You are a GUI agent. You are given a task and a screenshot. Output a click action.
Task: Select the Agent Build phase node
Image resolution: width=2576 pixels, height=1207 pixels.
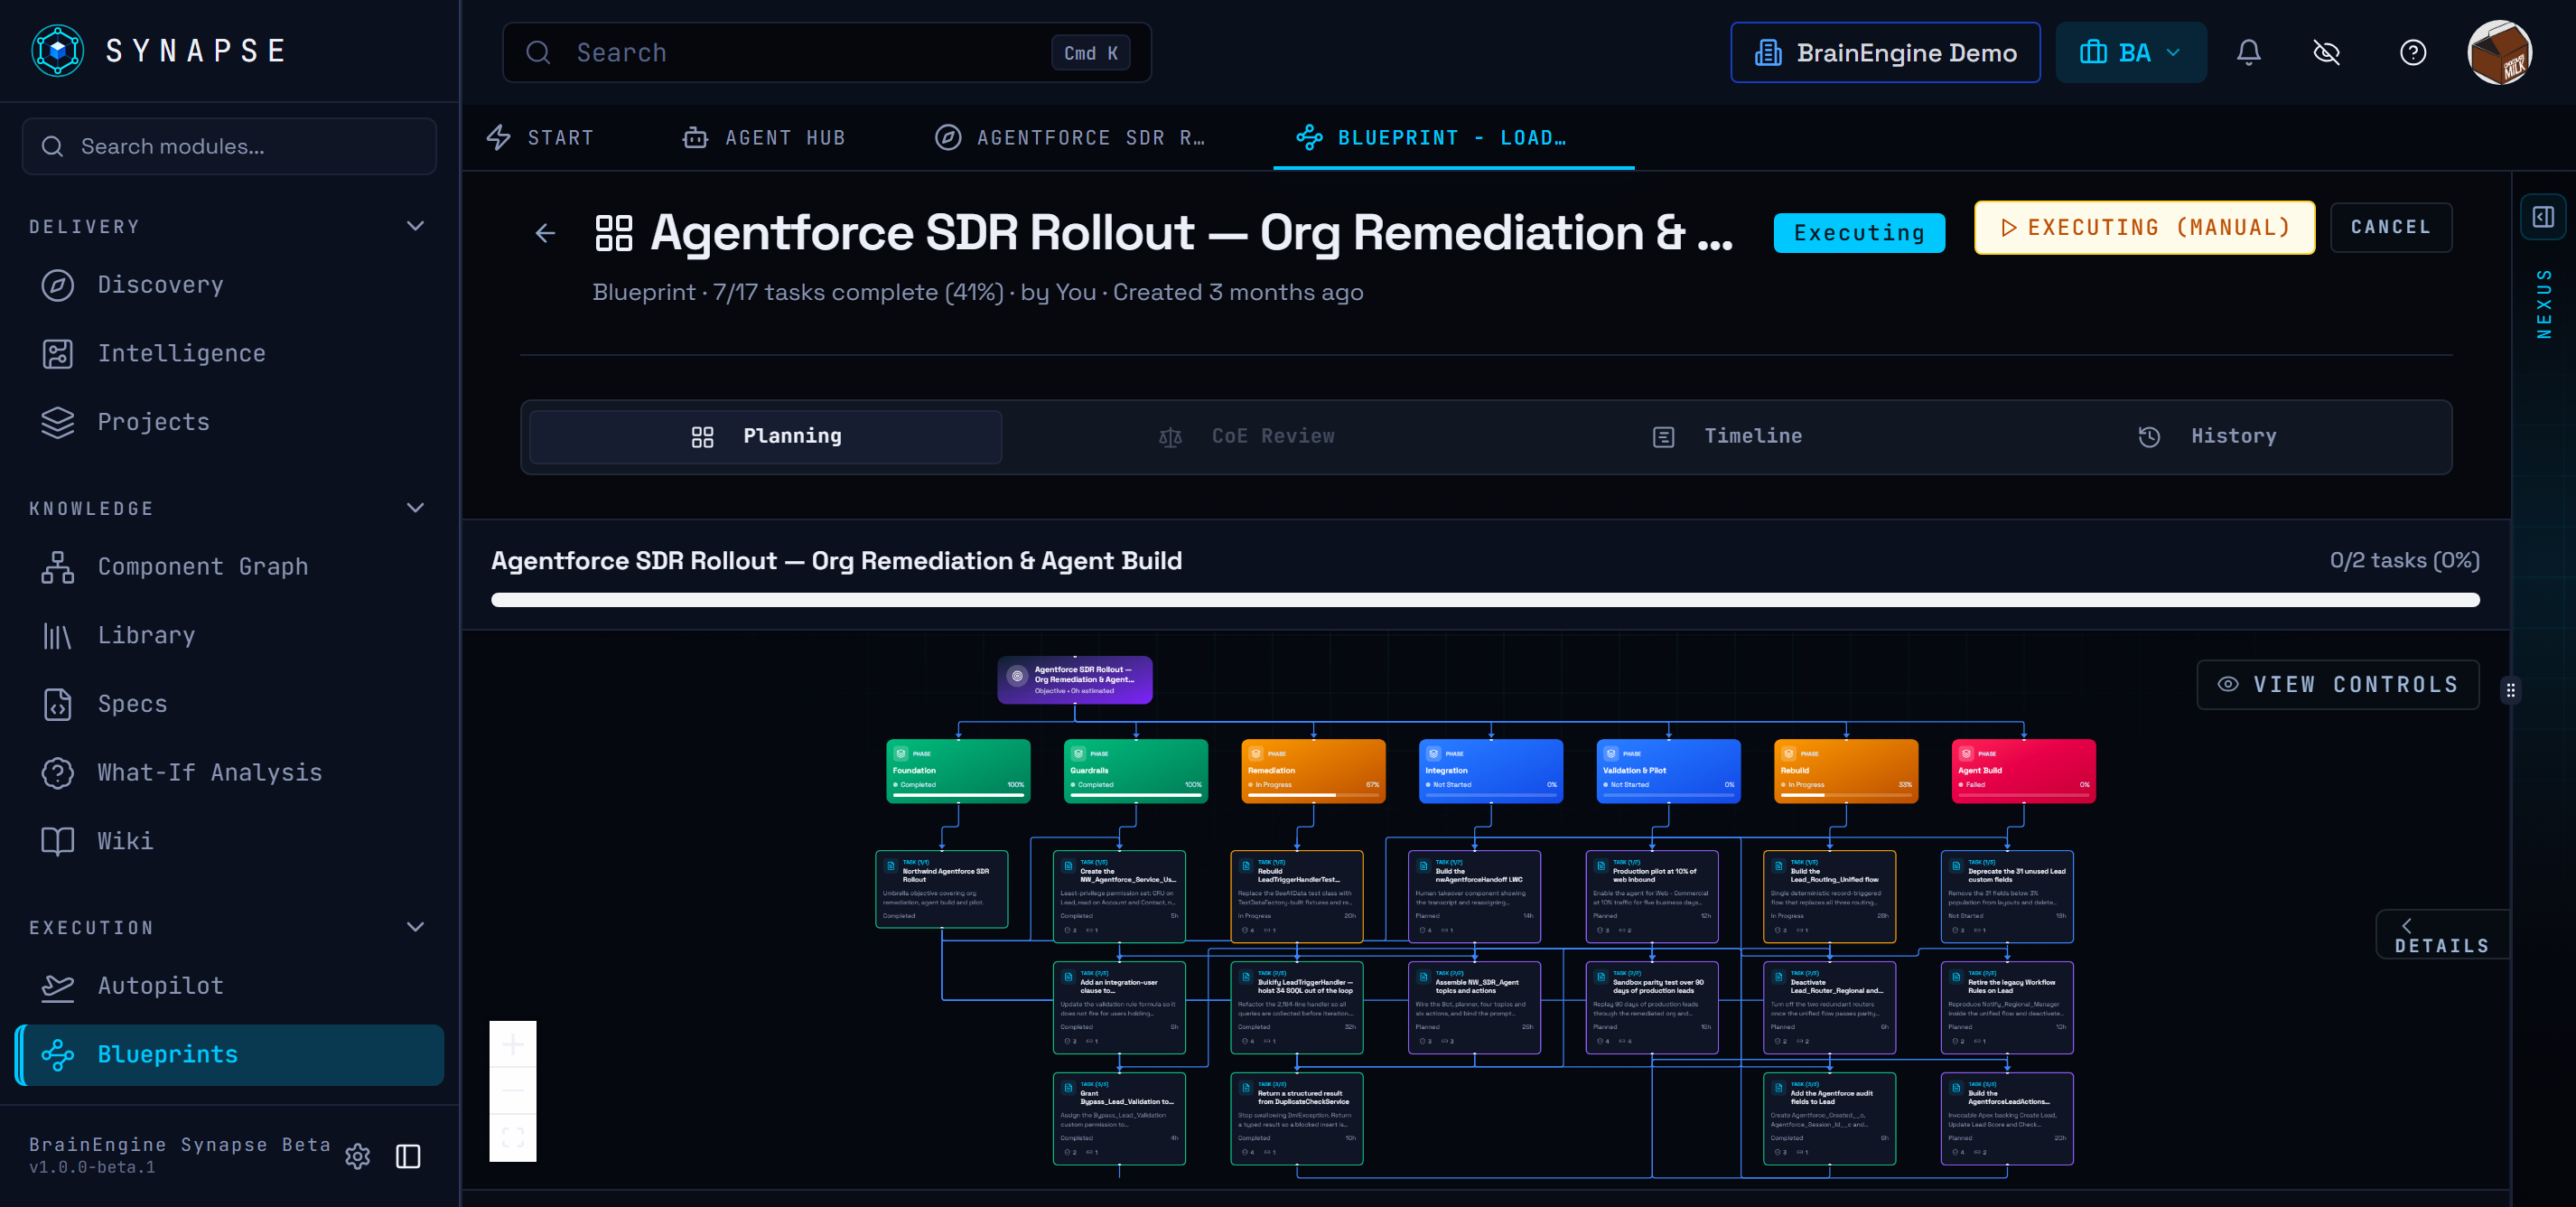click(2022, 770)
